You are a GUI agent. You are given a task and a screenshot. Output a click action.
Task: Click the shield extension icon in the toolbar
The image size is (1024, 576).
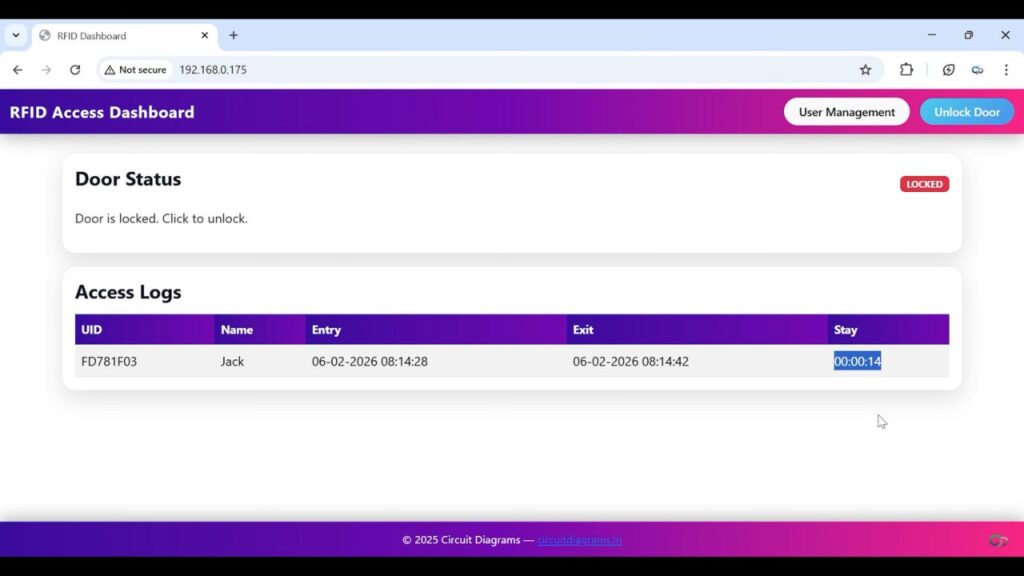point(948,70)
